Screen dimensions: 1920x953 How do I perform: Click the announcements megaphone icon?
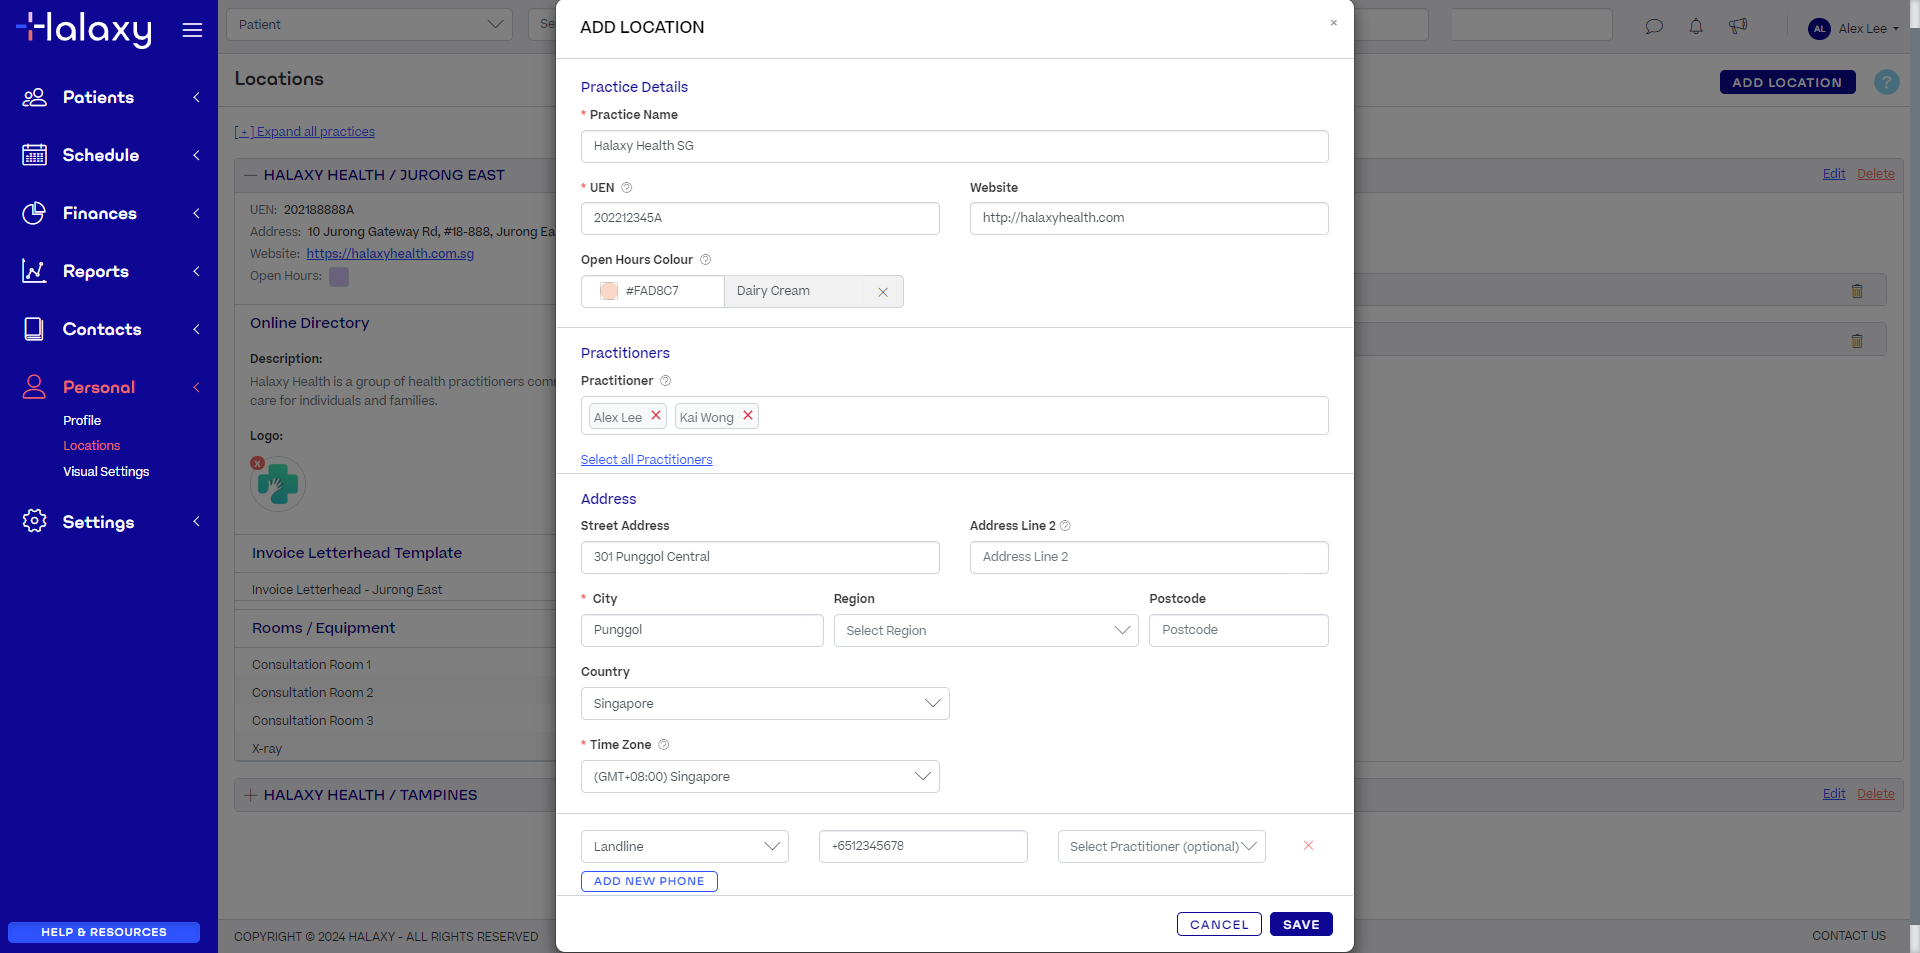pos(1738,27)
